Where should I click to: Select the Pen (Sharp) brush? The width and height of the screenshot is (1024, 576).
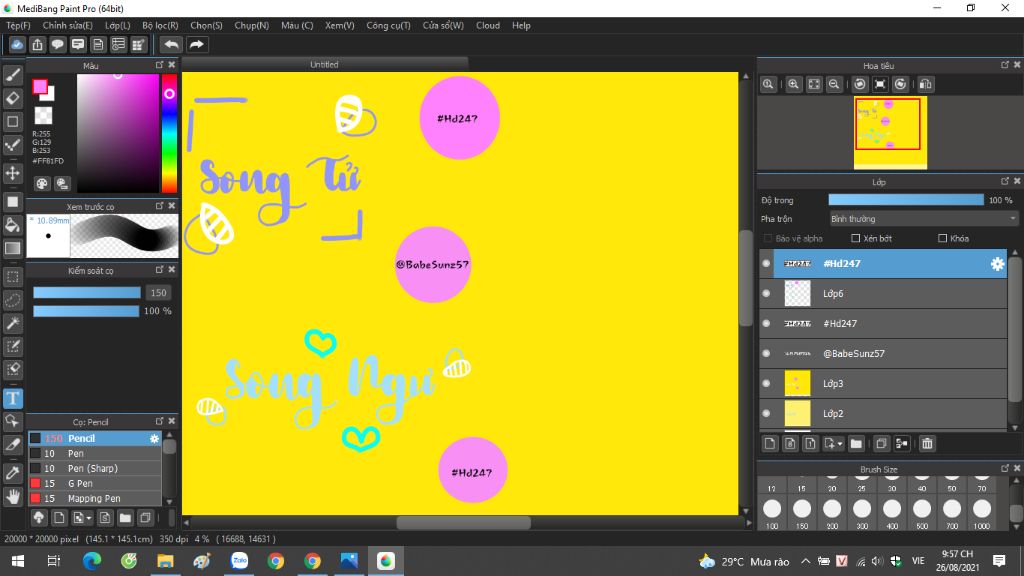pyautogui.click(x=95, y=469)
